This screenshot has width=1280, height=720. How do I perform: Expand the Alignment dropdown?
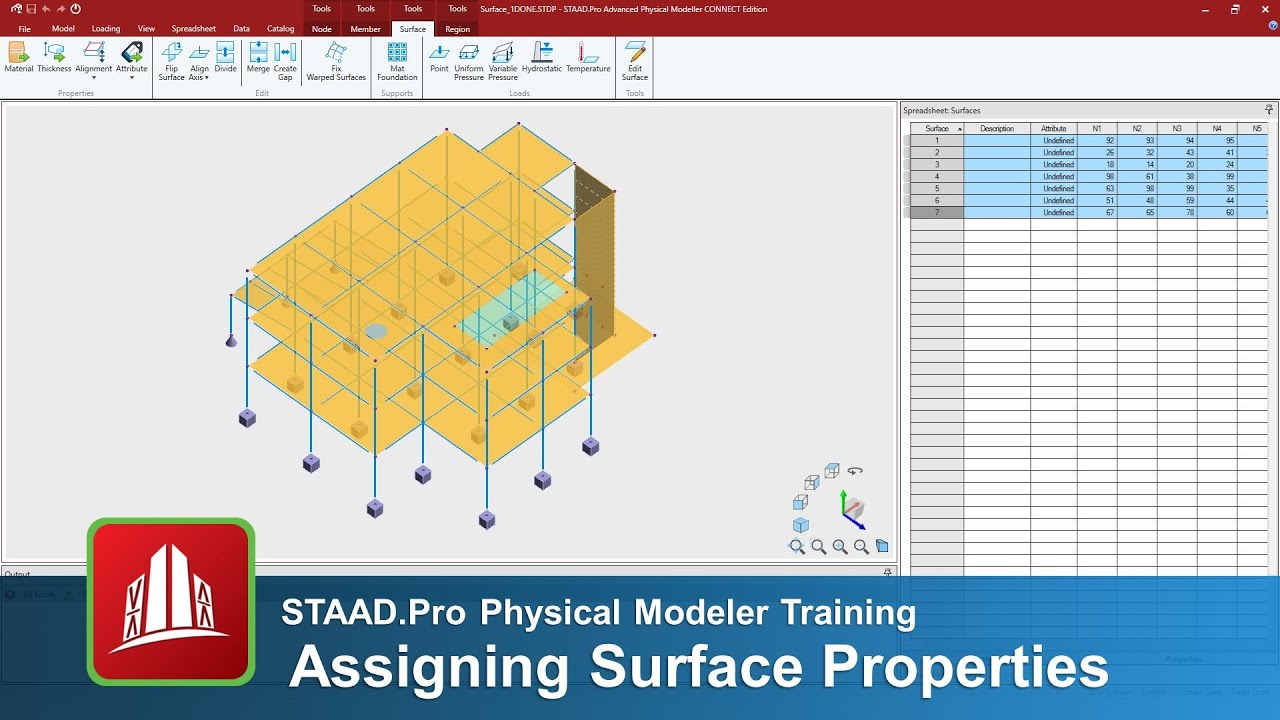tap(94, 77)
